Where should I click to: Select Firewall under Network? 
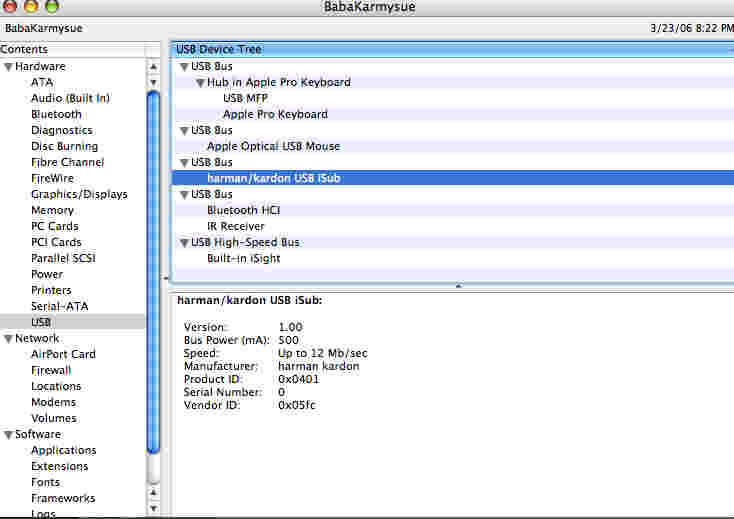pos(51,370)
